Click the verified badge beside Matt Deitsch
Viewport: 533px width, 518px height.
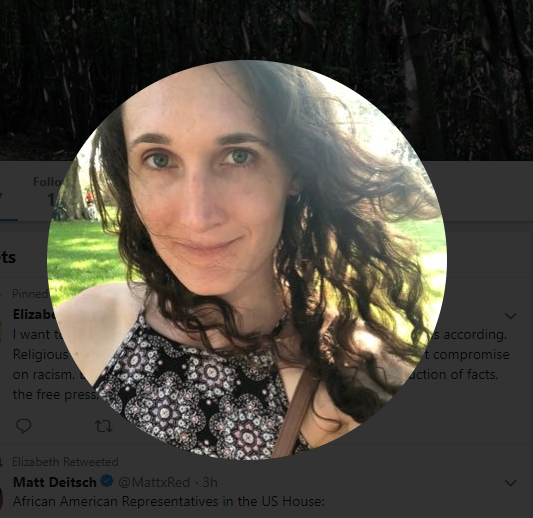[107, 482]
